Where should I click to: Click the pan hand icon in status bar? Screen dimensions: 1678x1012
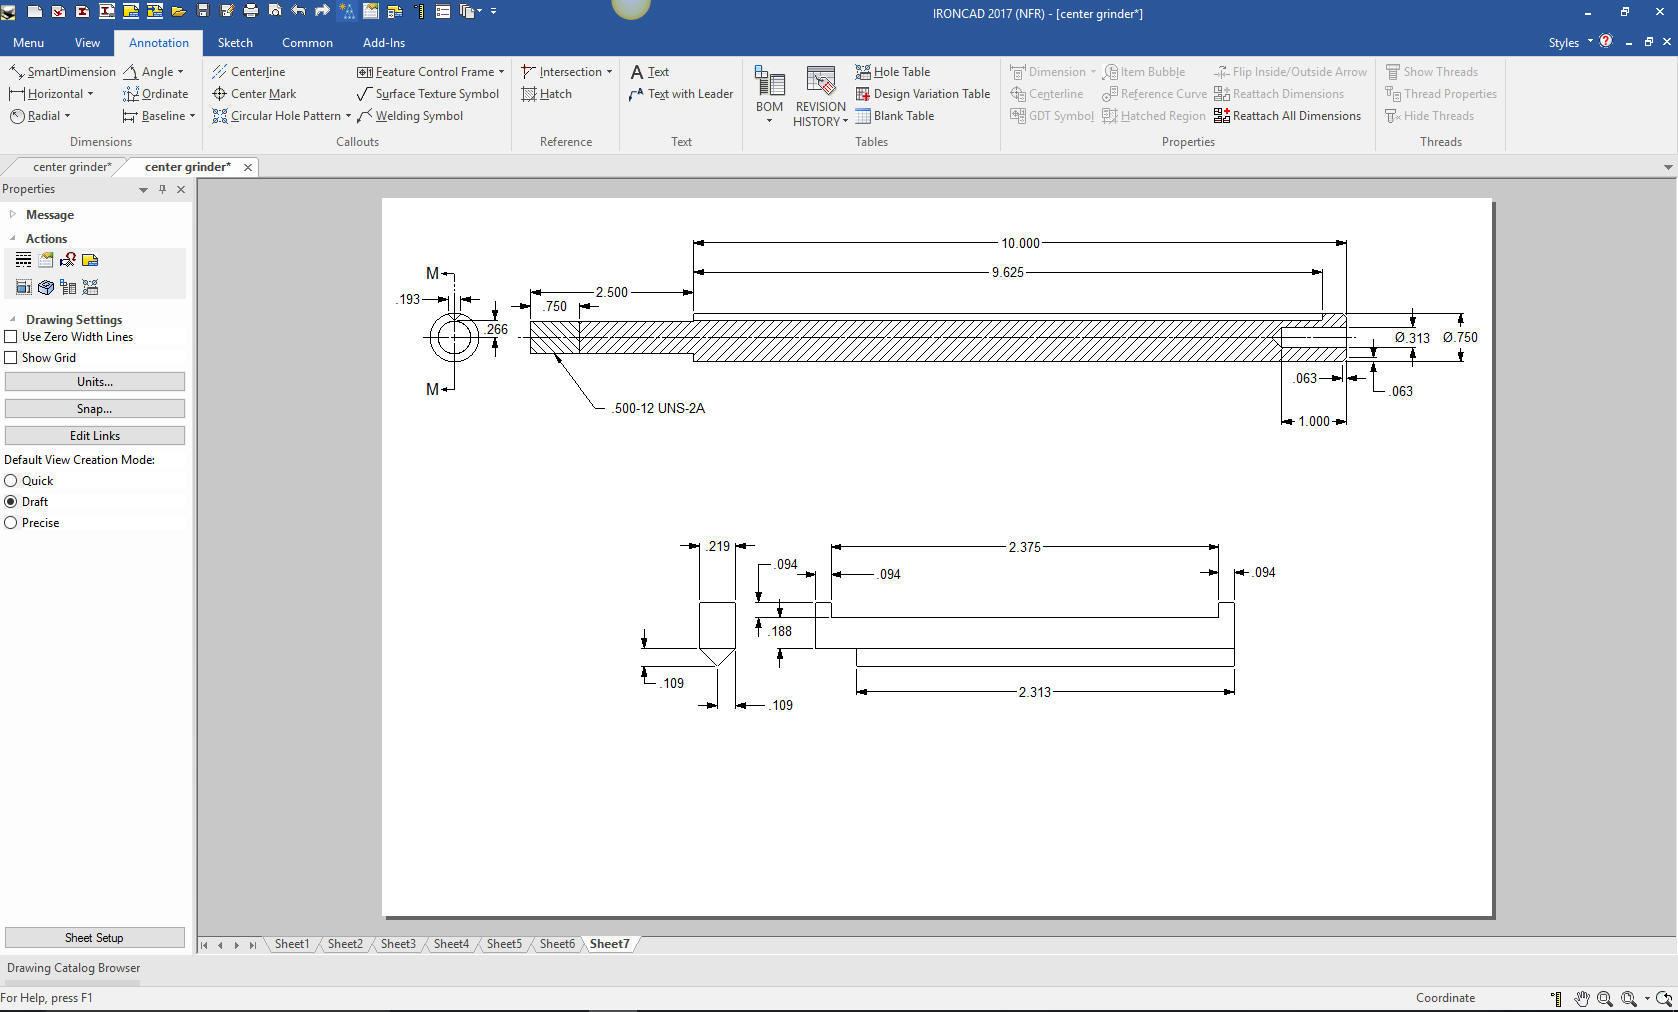[x=1582, y=998]
